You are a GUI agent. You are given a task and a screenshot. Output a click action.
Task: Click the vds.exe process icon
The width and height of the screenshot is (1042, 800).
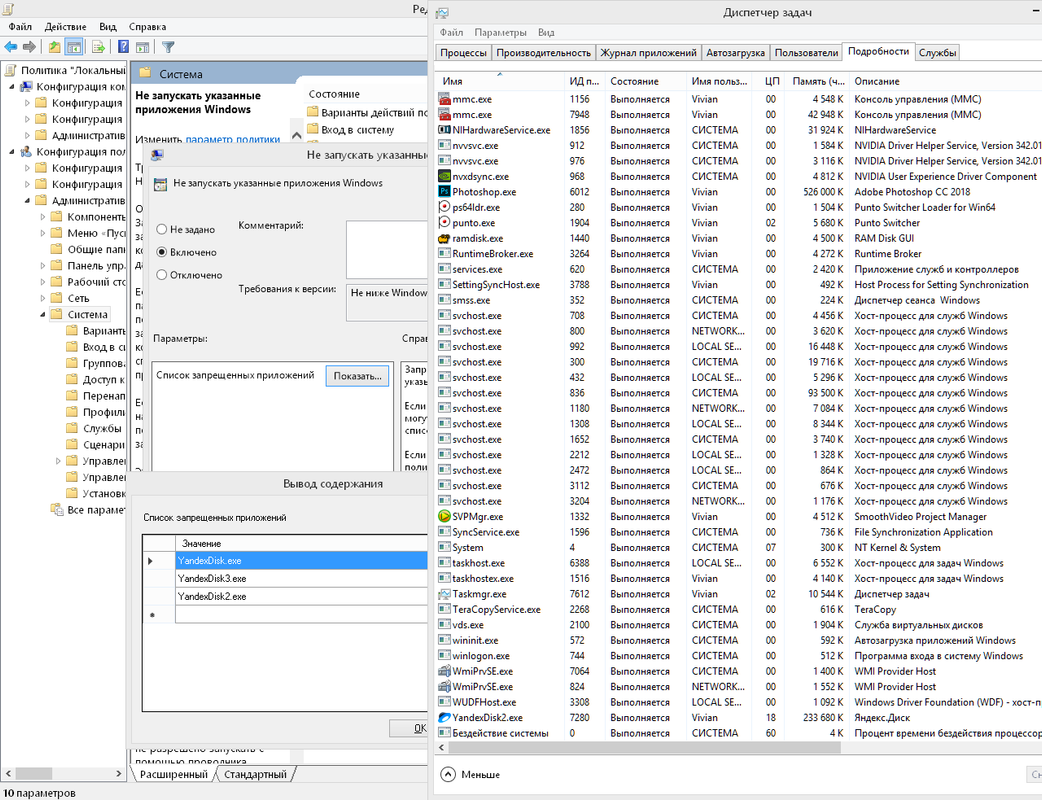[445, 625]
